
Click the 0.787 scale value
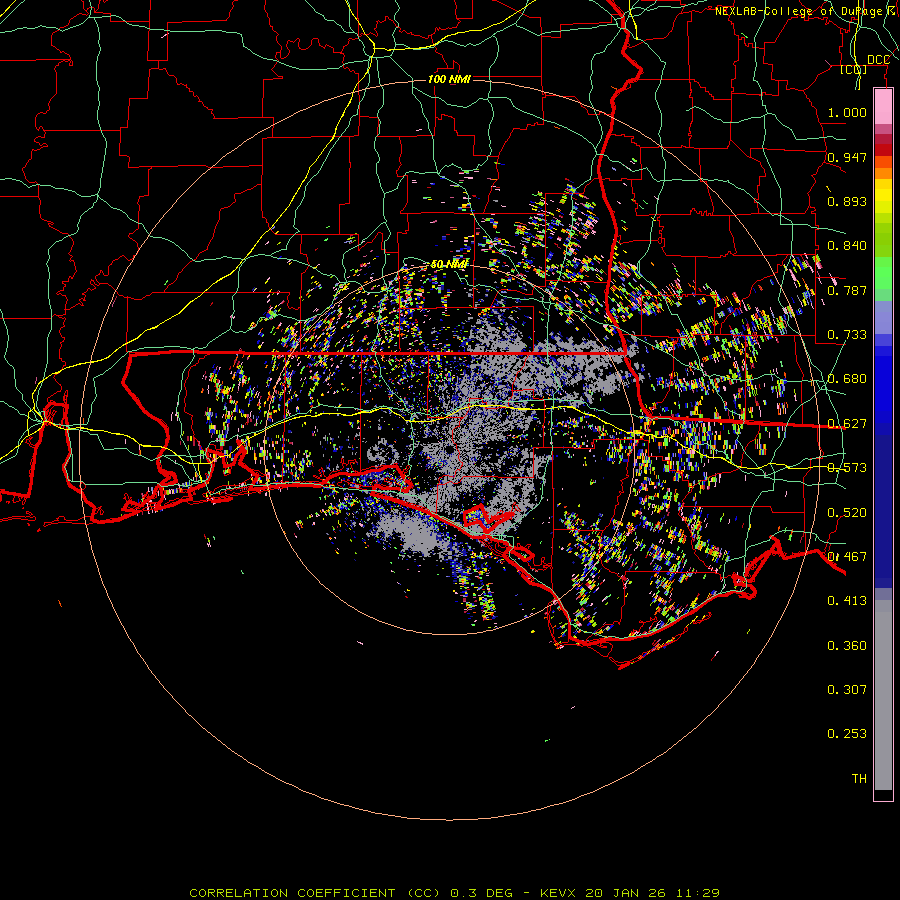(x=847, y=290)
